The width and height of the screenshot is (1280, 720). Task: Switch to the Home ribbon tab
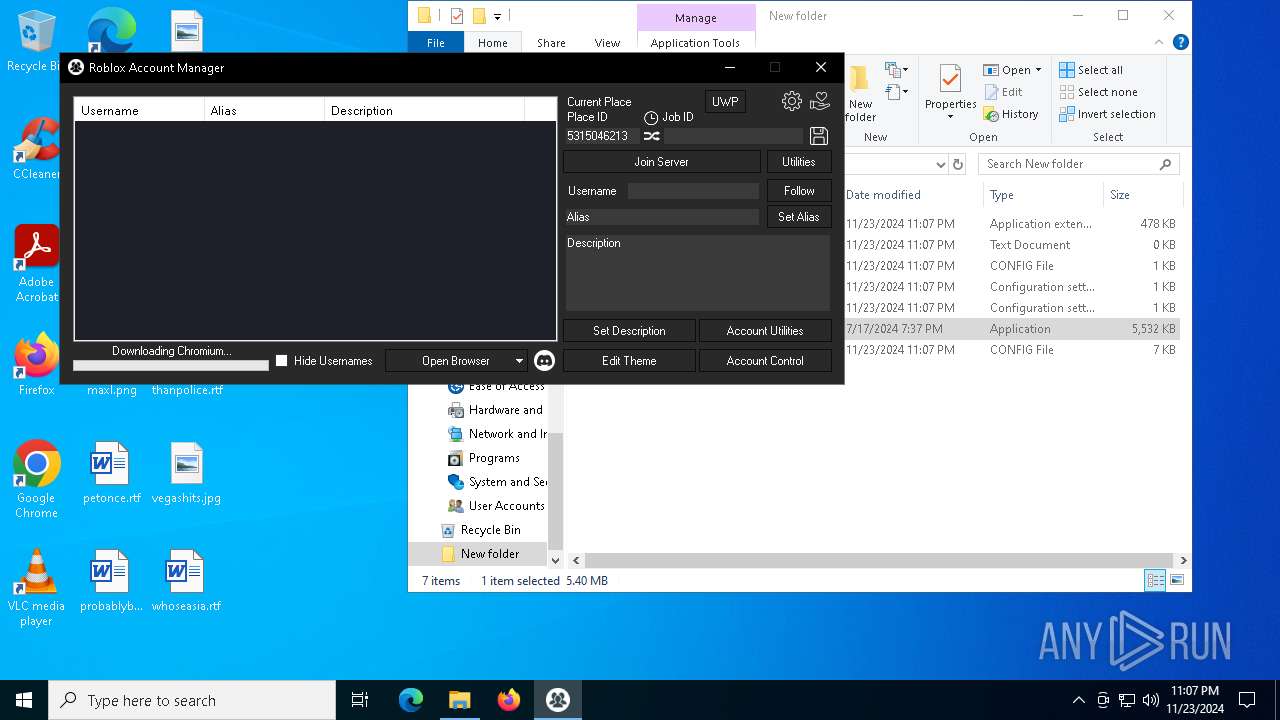pyautogui.click(x=492, y=43)
